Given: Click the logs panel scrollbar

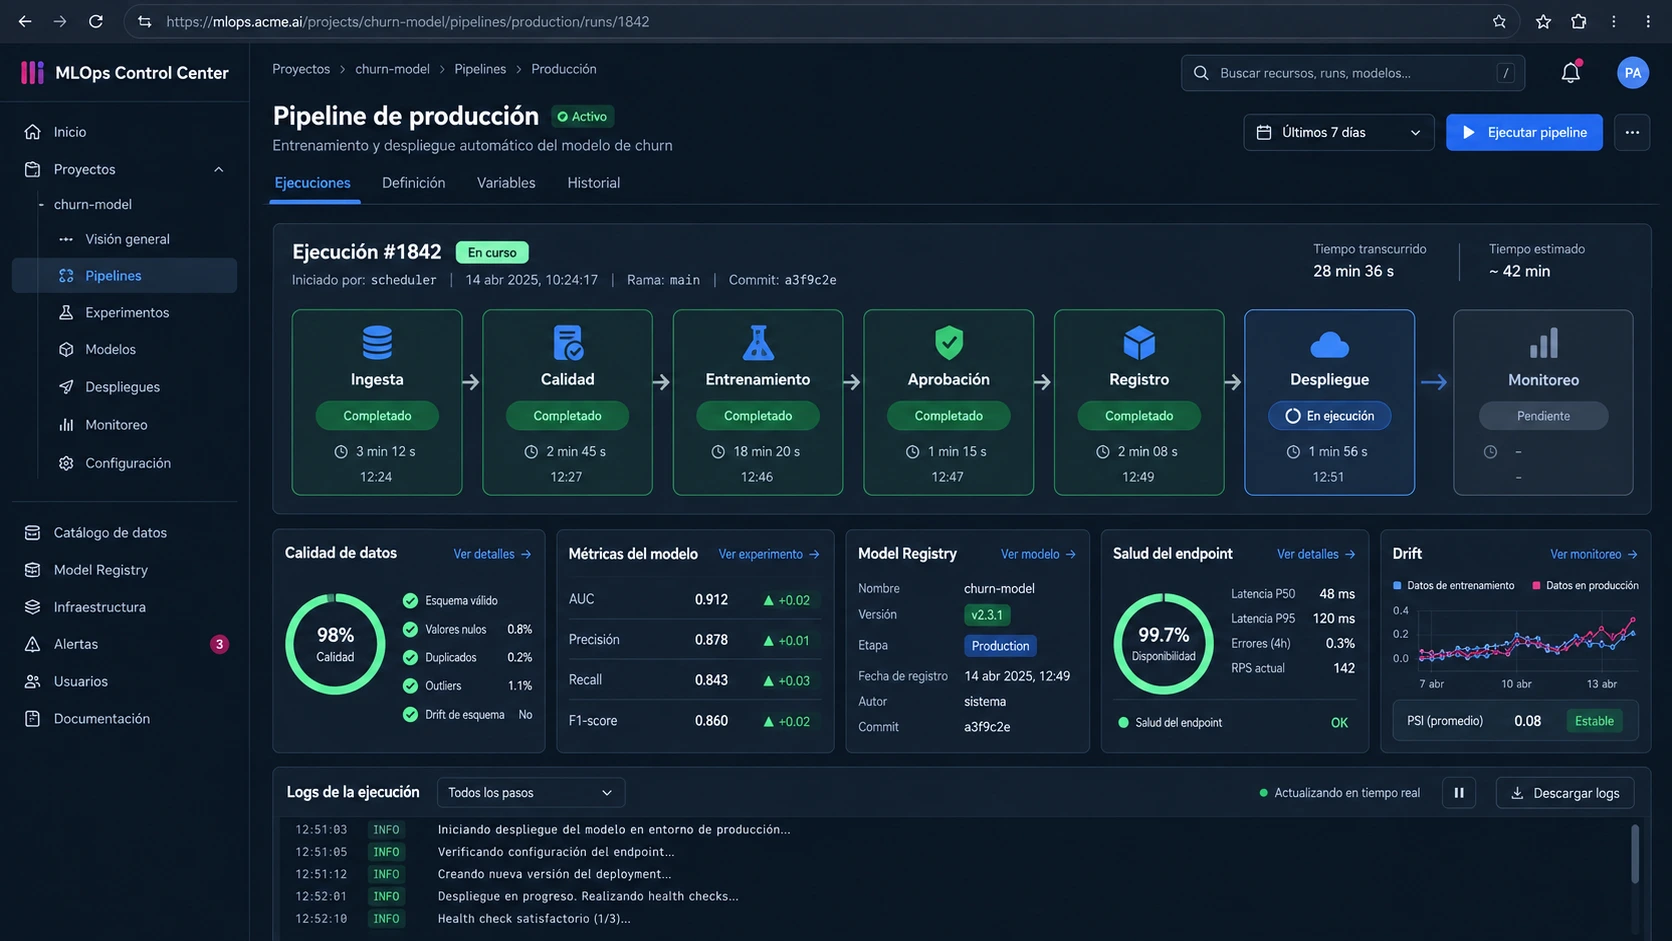Looking at the screenshot, I should coord(1635,853).
